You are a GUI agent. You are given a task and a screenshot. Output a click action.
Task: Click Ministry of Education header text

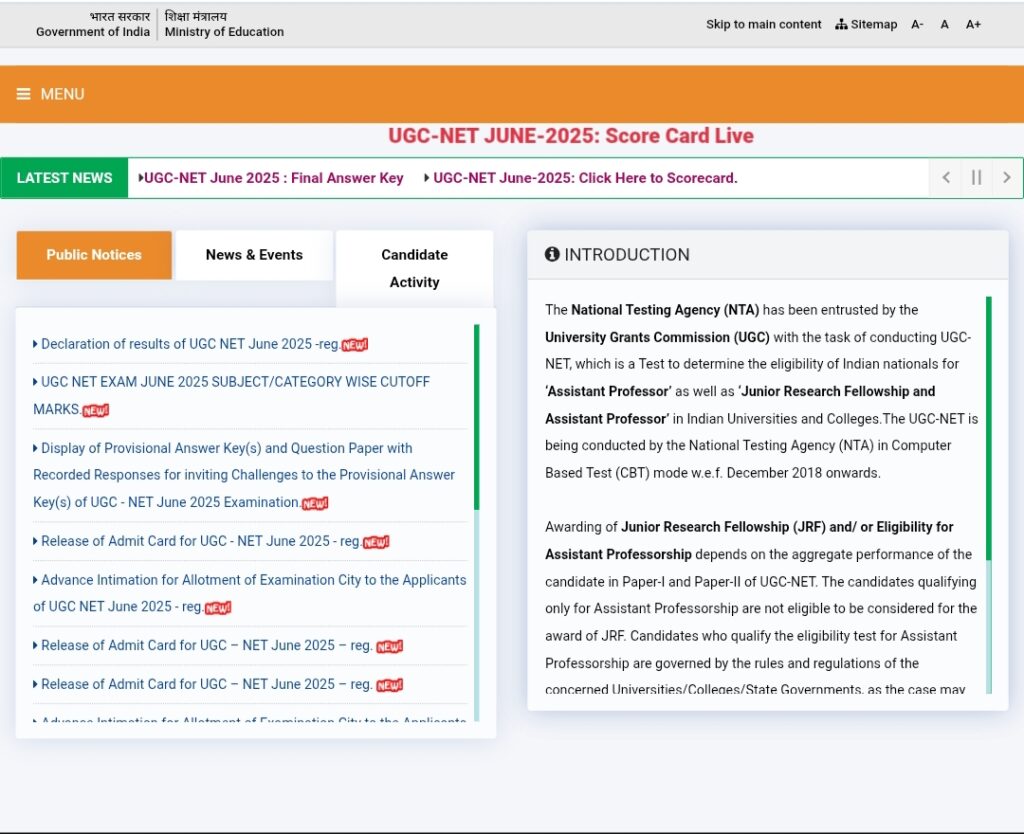[x=224, y=31]
